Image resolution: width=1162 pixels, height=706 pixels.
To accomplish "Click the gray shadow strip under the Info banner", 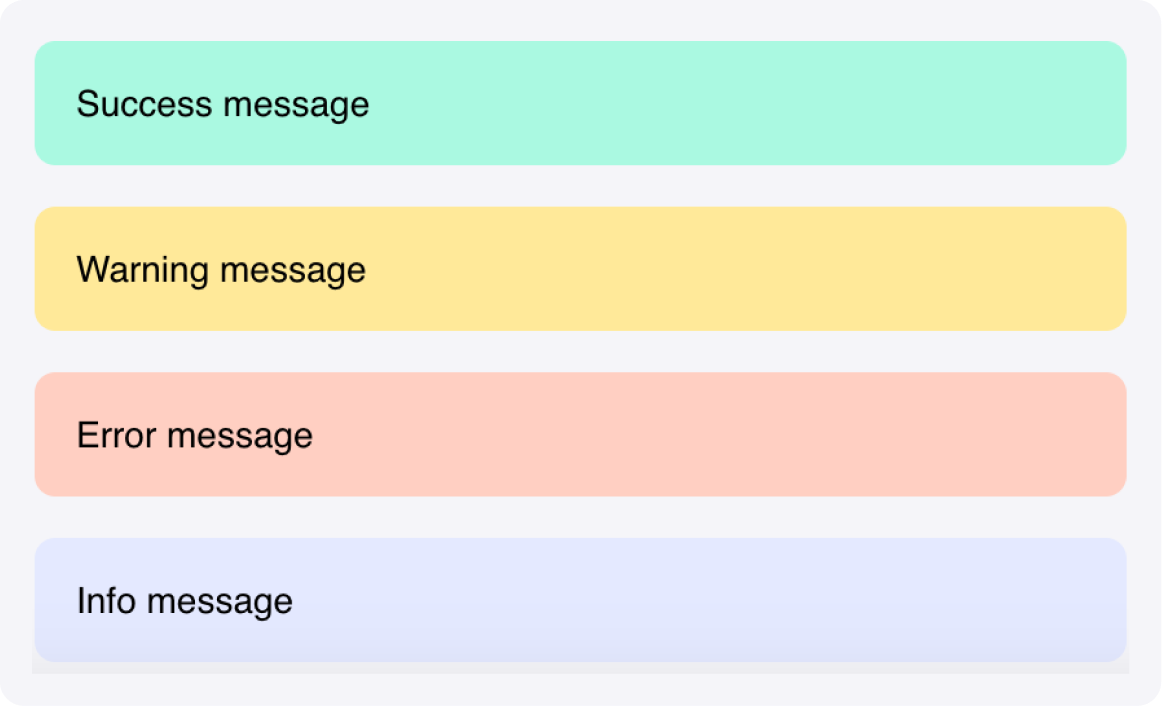I will click(x=580, y=667).
